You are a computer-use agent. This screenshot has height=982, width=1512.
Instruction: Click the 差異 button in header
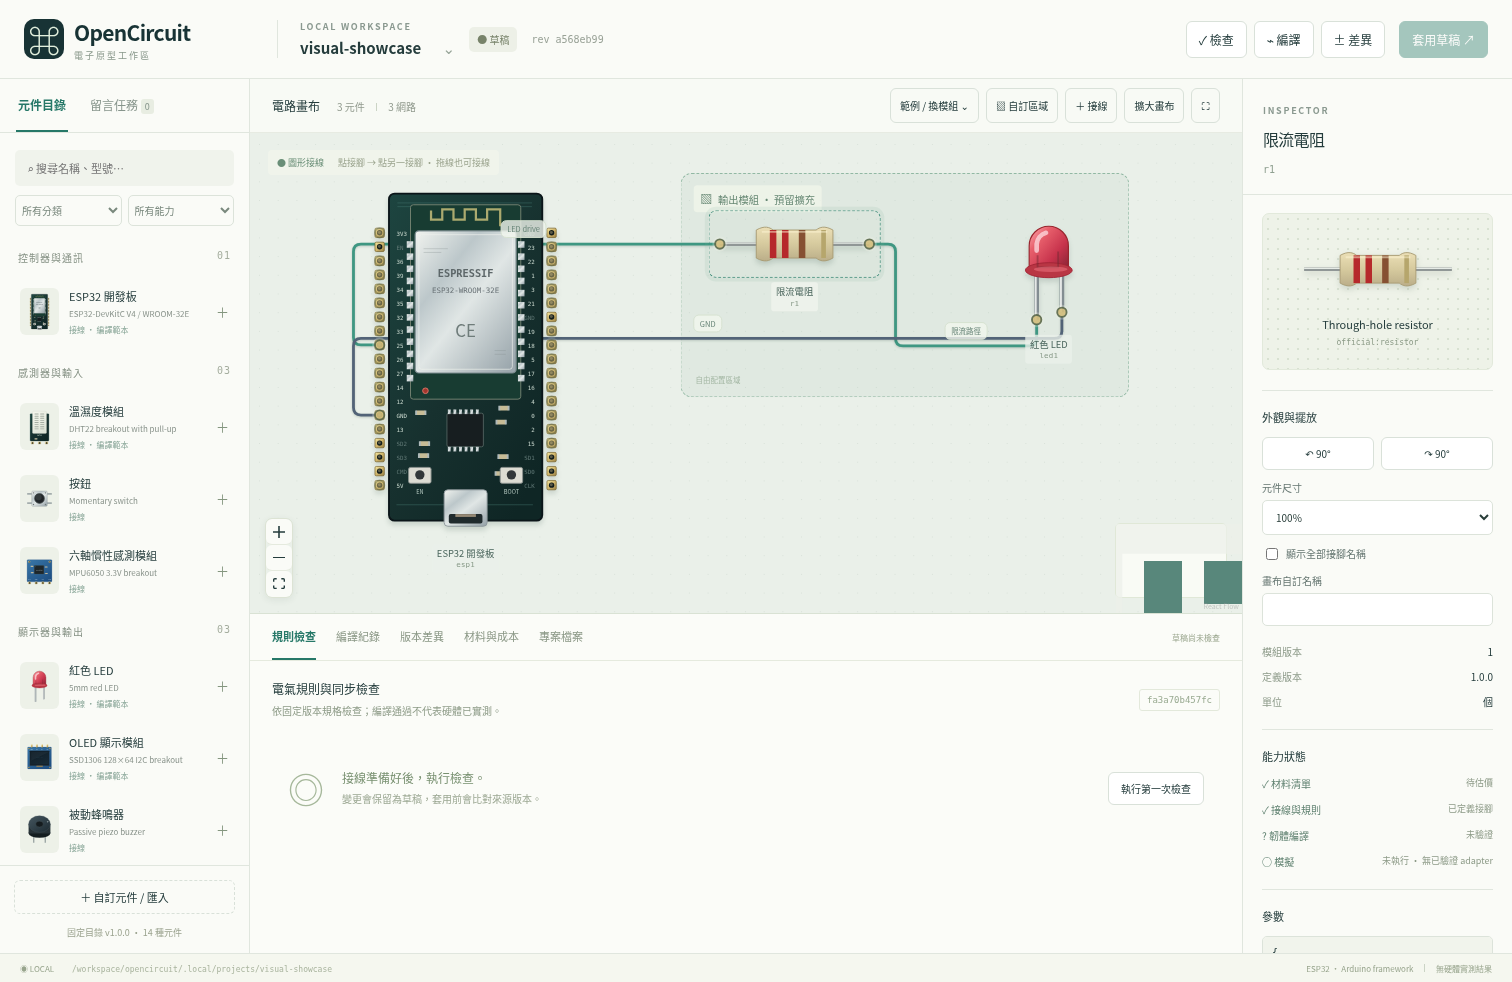coord(1353,40)
